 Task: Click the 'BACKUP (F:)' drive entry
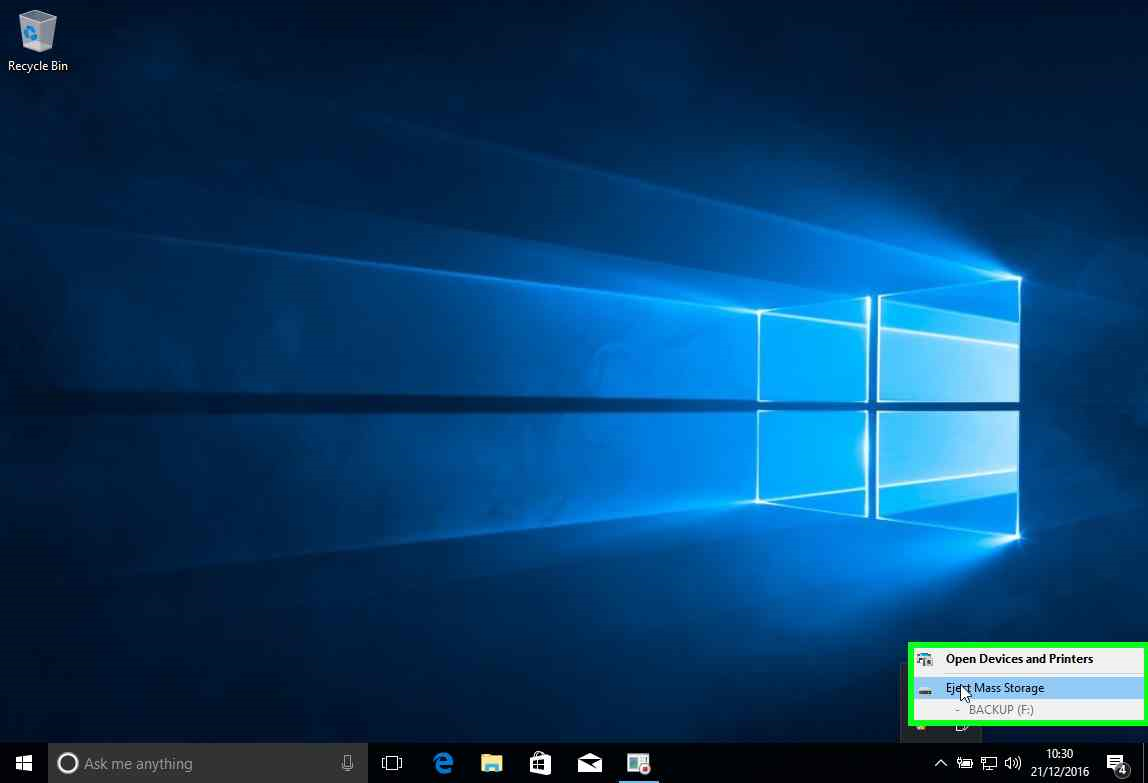click(x=1028, y=710)
